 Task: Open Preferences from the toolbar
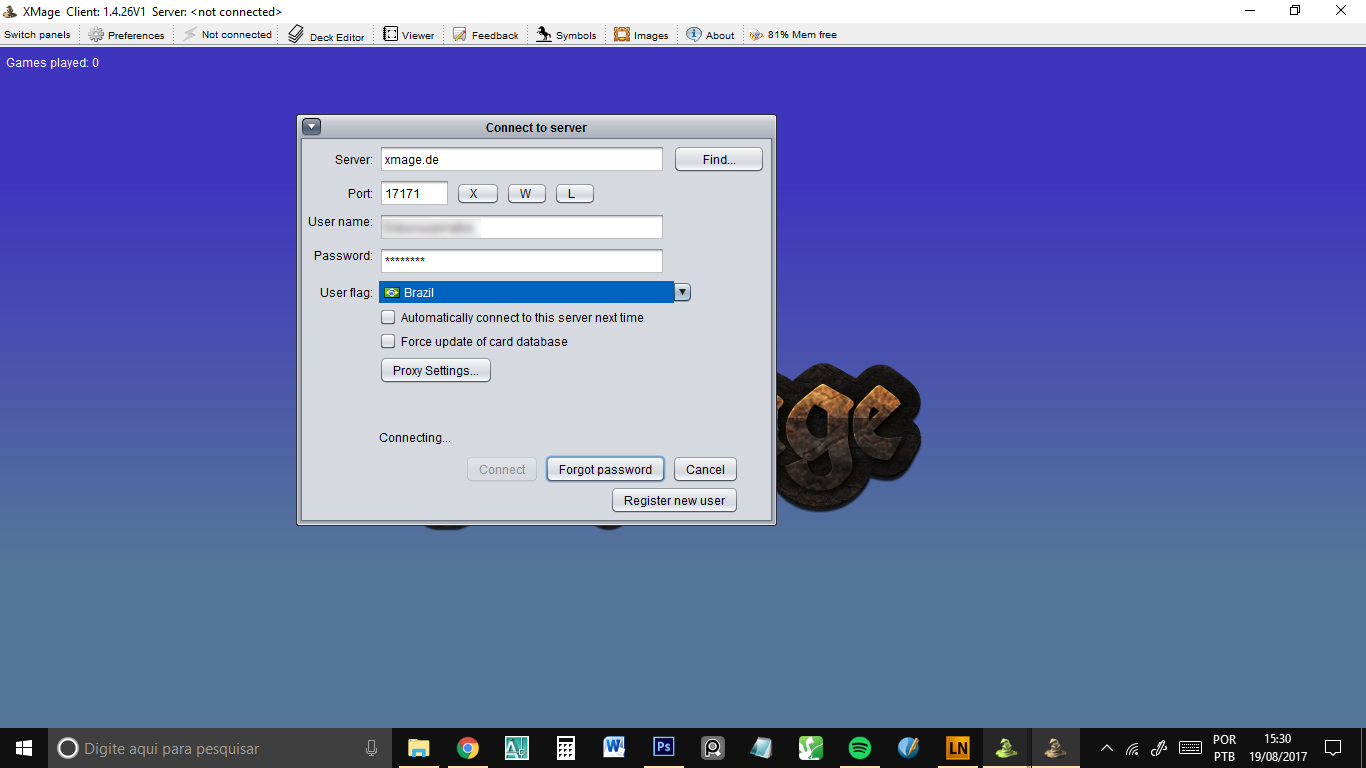coord(126,35)
